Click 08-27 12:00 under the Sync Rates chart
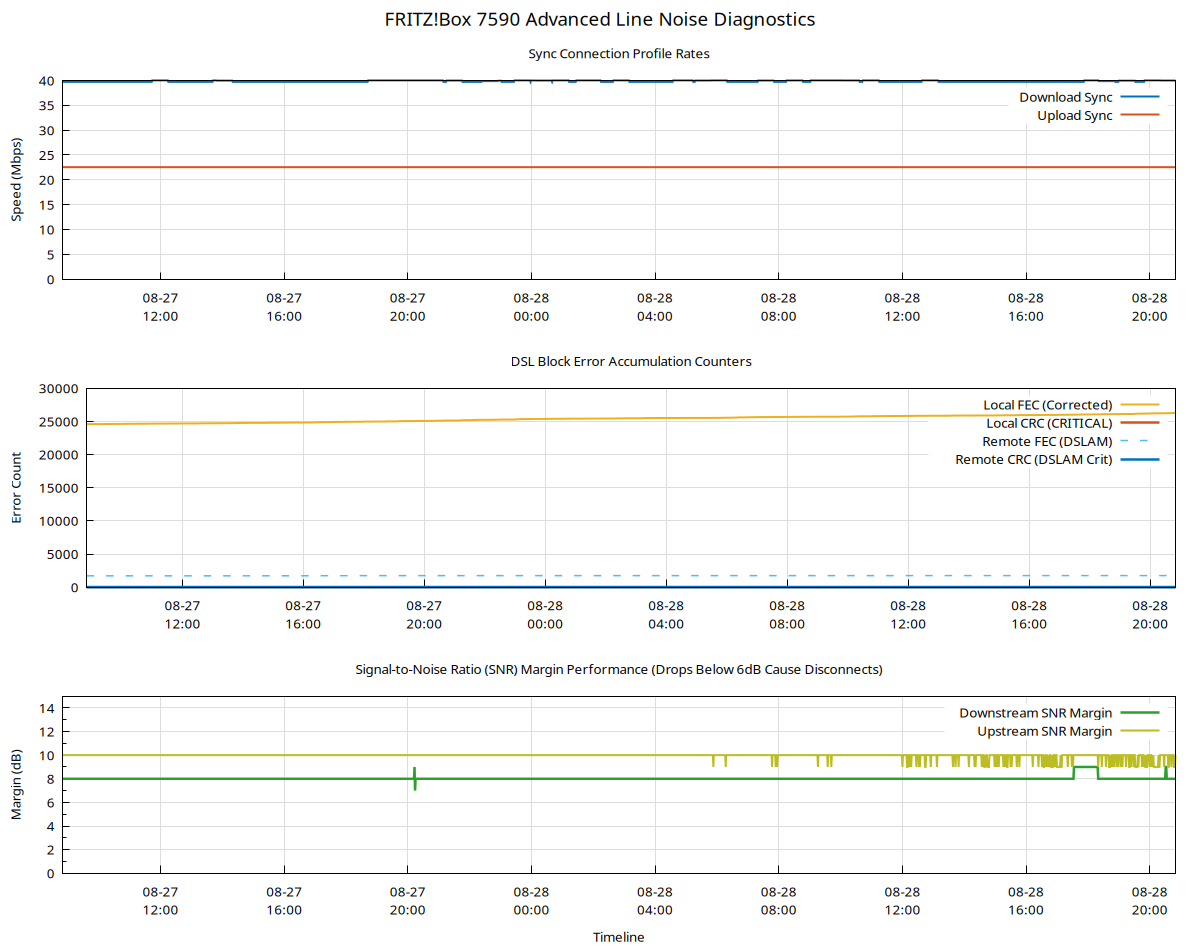Viewport: 1200px width, 950px height. [160, 307]
